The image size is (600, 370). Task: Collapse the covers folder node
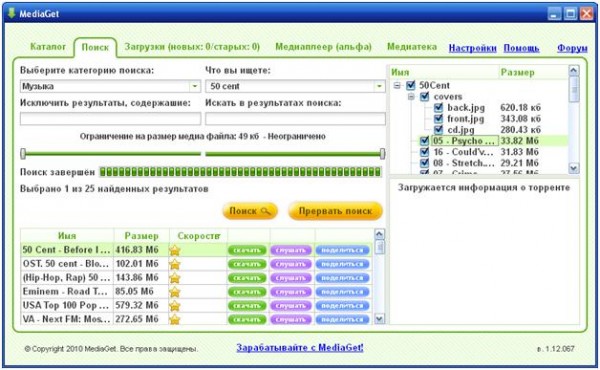point(411,96)
